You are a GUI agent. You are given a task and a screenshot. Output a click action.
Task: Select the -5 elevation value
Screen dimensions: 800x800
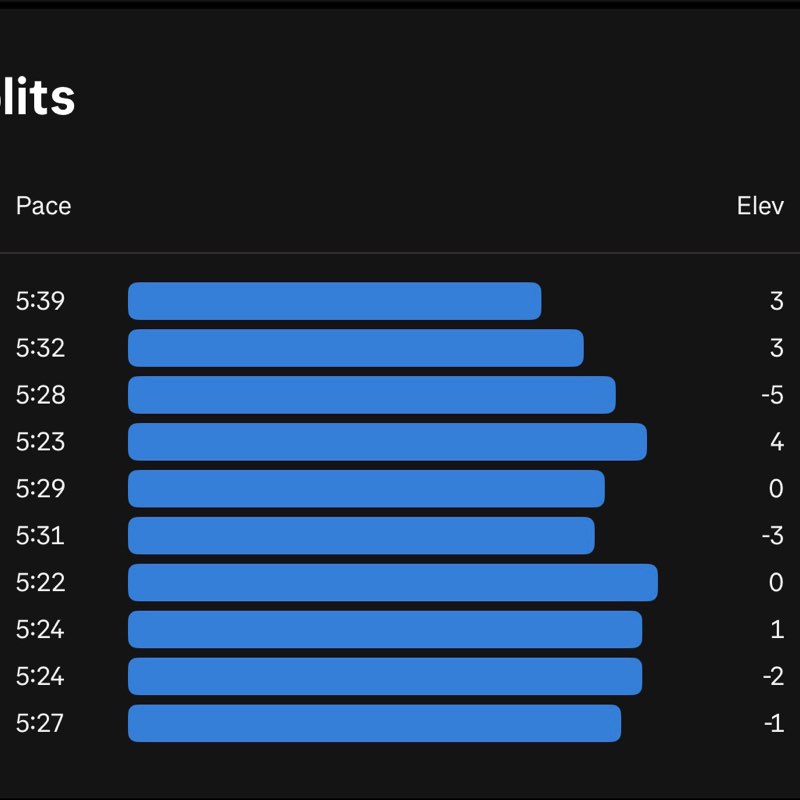click(x=772, y=395)
